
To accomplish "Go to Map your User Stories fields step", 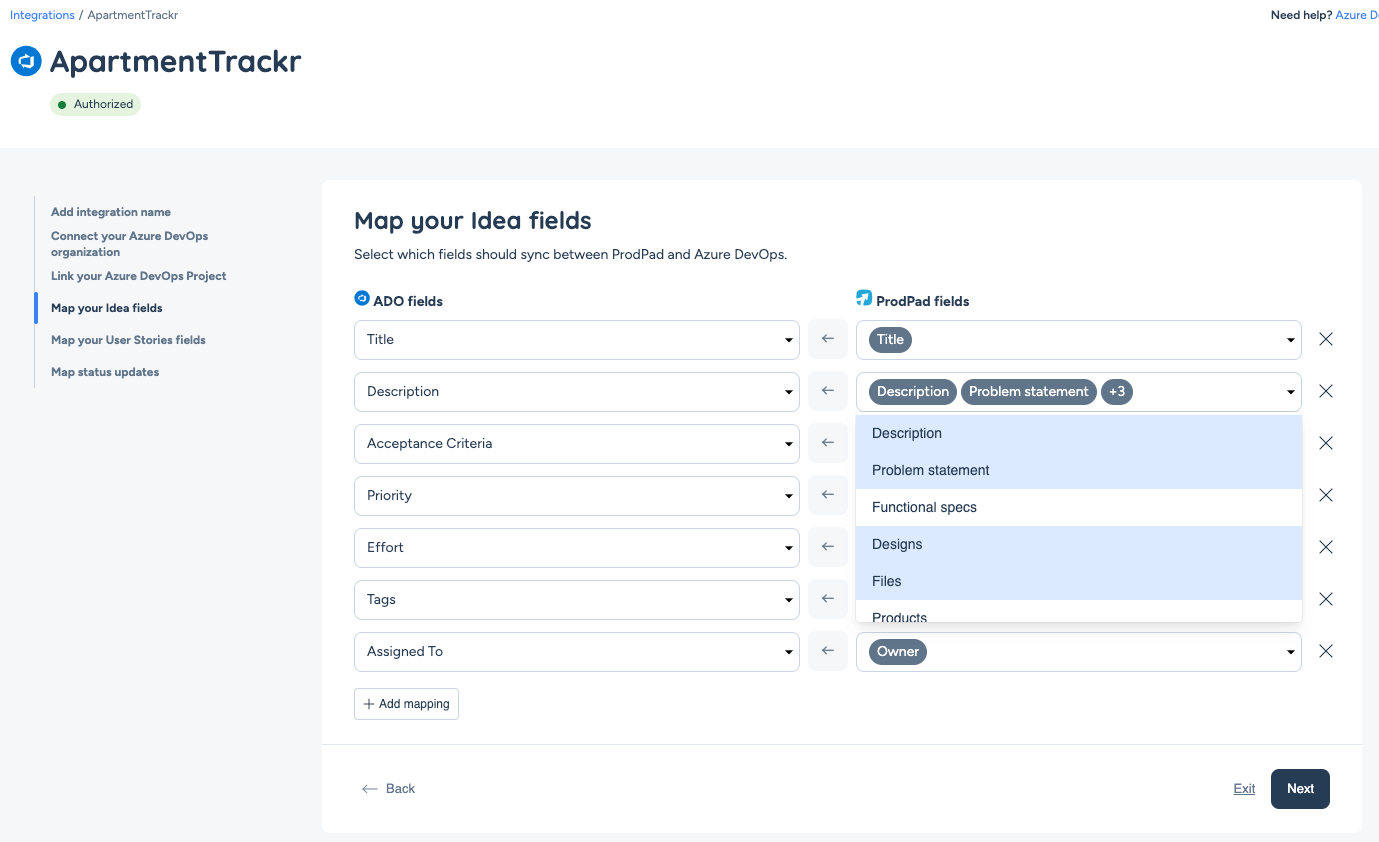I will click(128, 340).
